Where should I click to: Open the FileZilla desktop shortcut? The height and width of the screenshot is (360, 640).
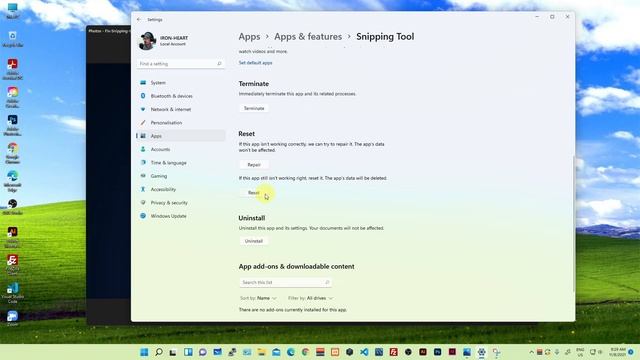(12, 265)
